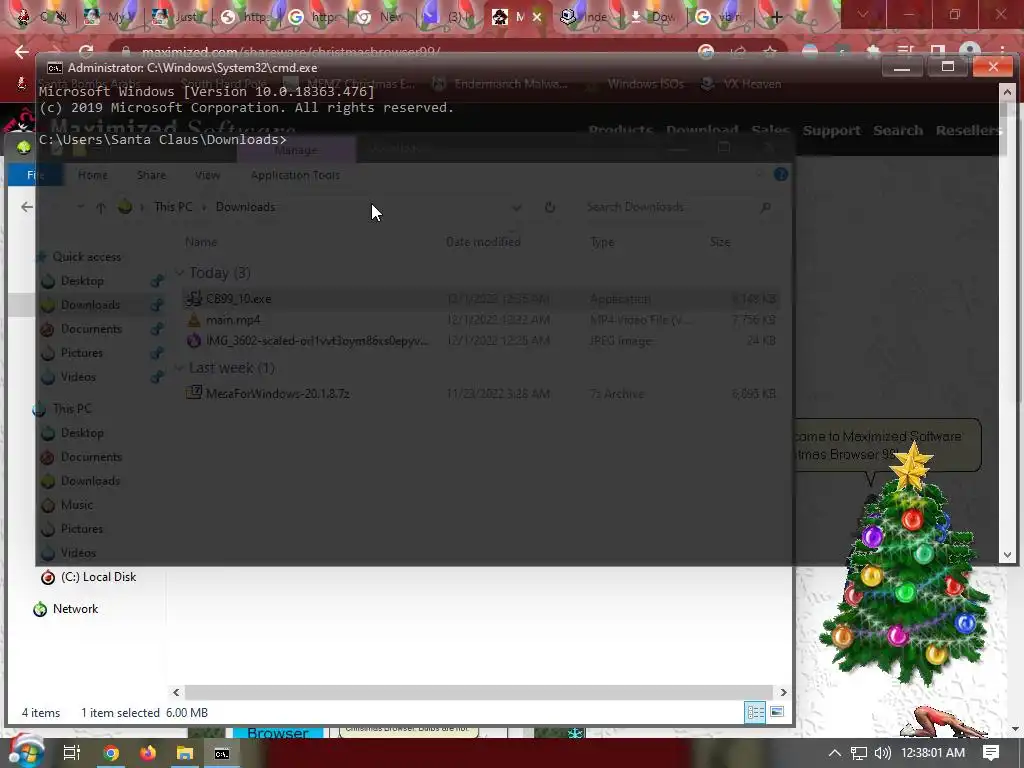Screen dimensions: 1024x768
Task: Open Chrome's tab search dropdown
Action: click(x=863, y=14)
